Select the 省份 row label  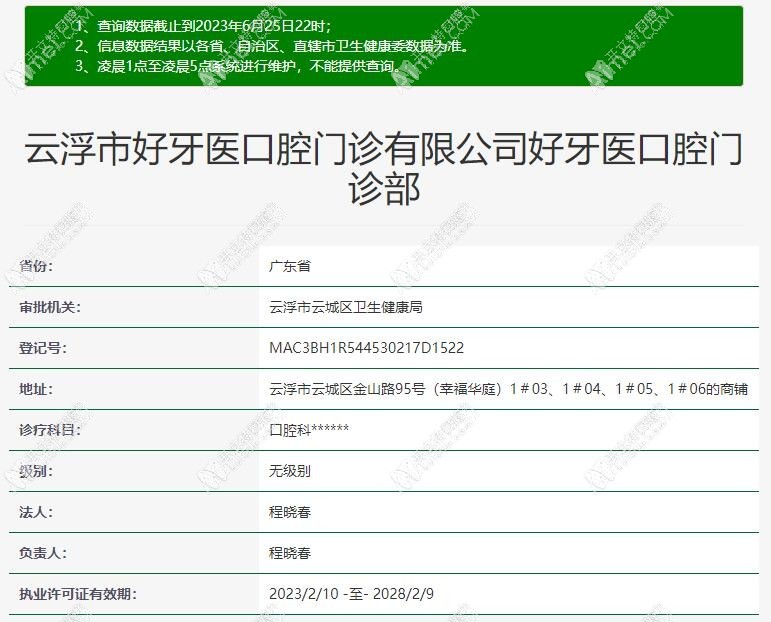[x=36, y=266]
